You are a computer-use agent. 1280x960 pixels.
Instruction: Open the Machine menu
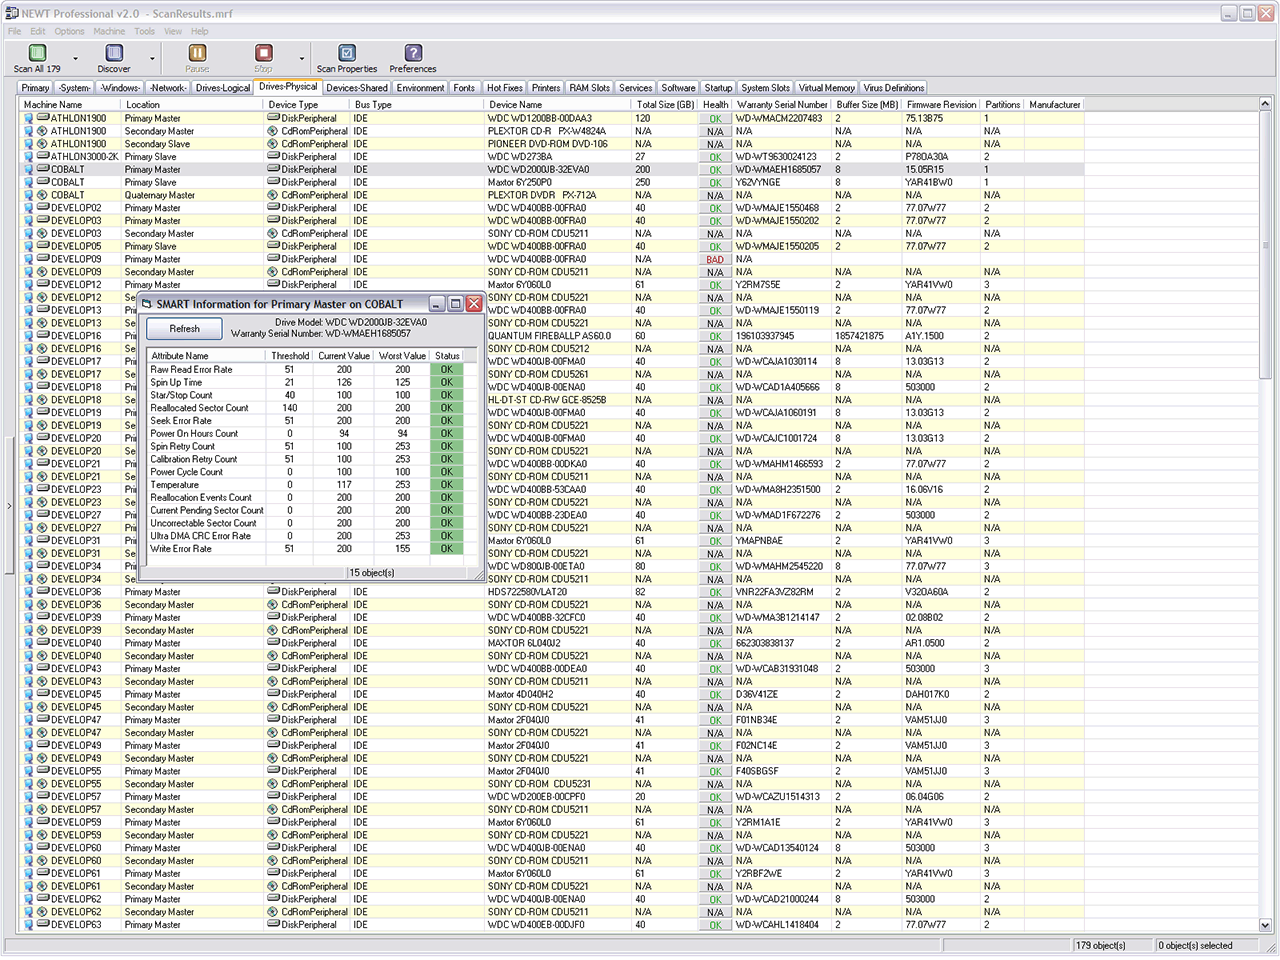point(109,31)
